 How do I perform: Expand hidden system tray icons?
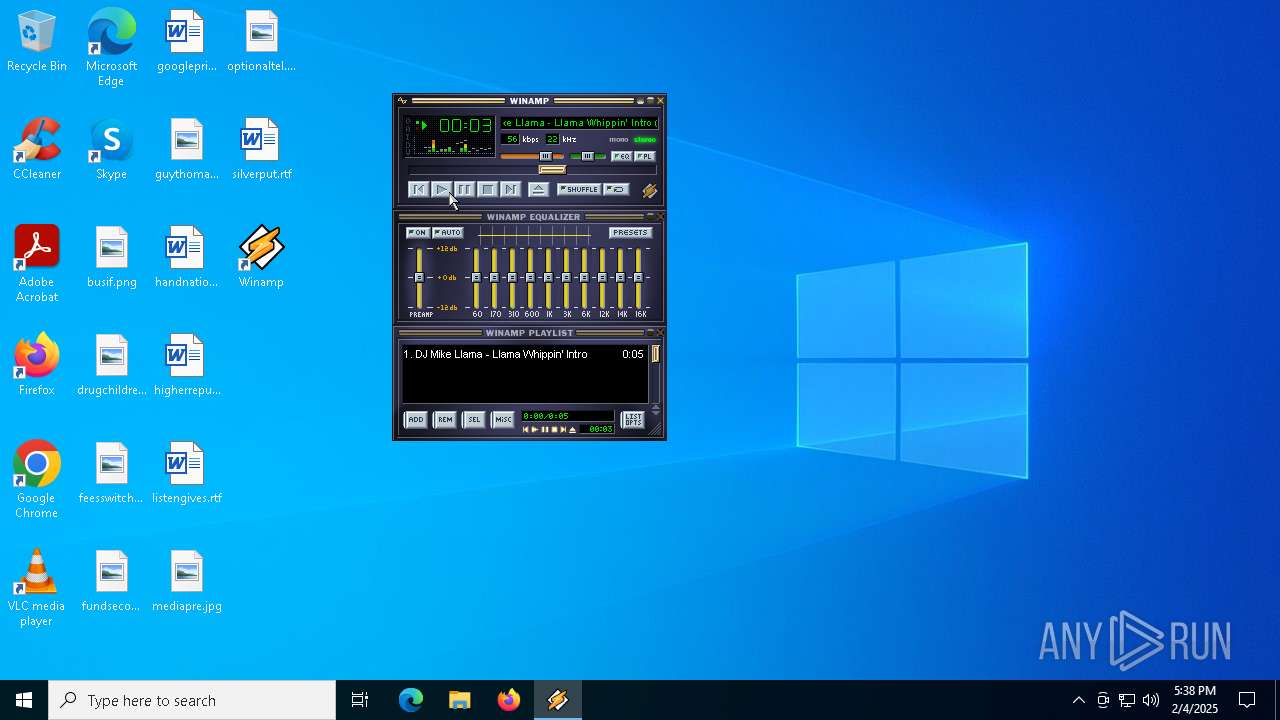[1078, 700]
